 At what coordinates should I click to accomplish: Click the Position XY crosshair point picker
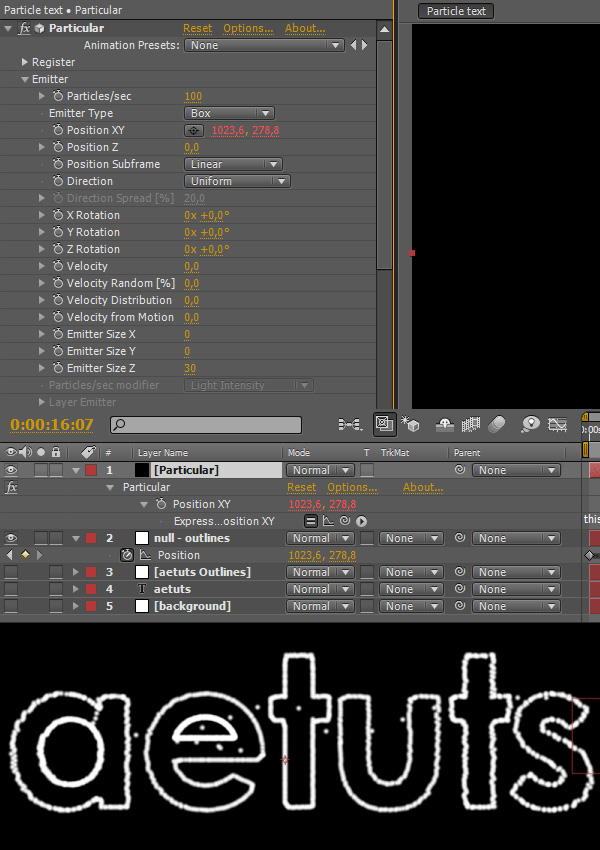tap(194, 131)
